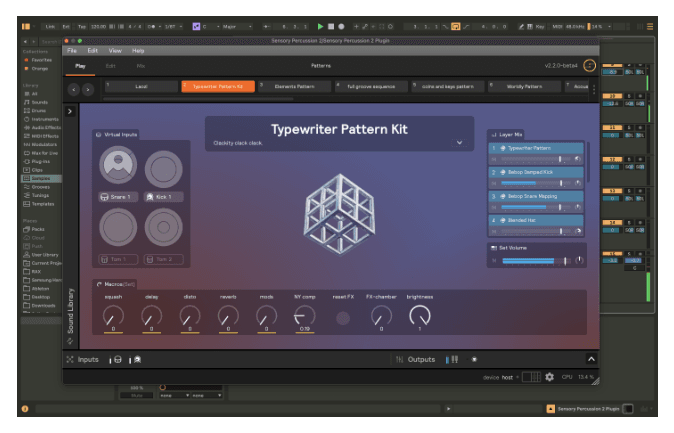Click the reset FX macro button
This screenshot has width=674, height=433.
click(x=343, y=319)
